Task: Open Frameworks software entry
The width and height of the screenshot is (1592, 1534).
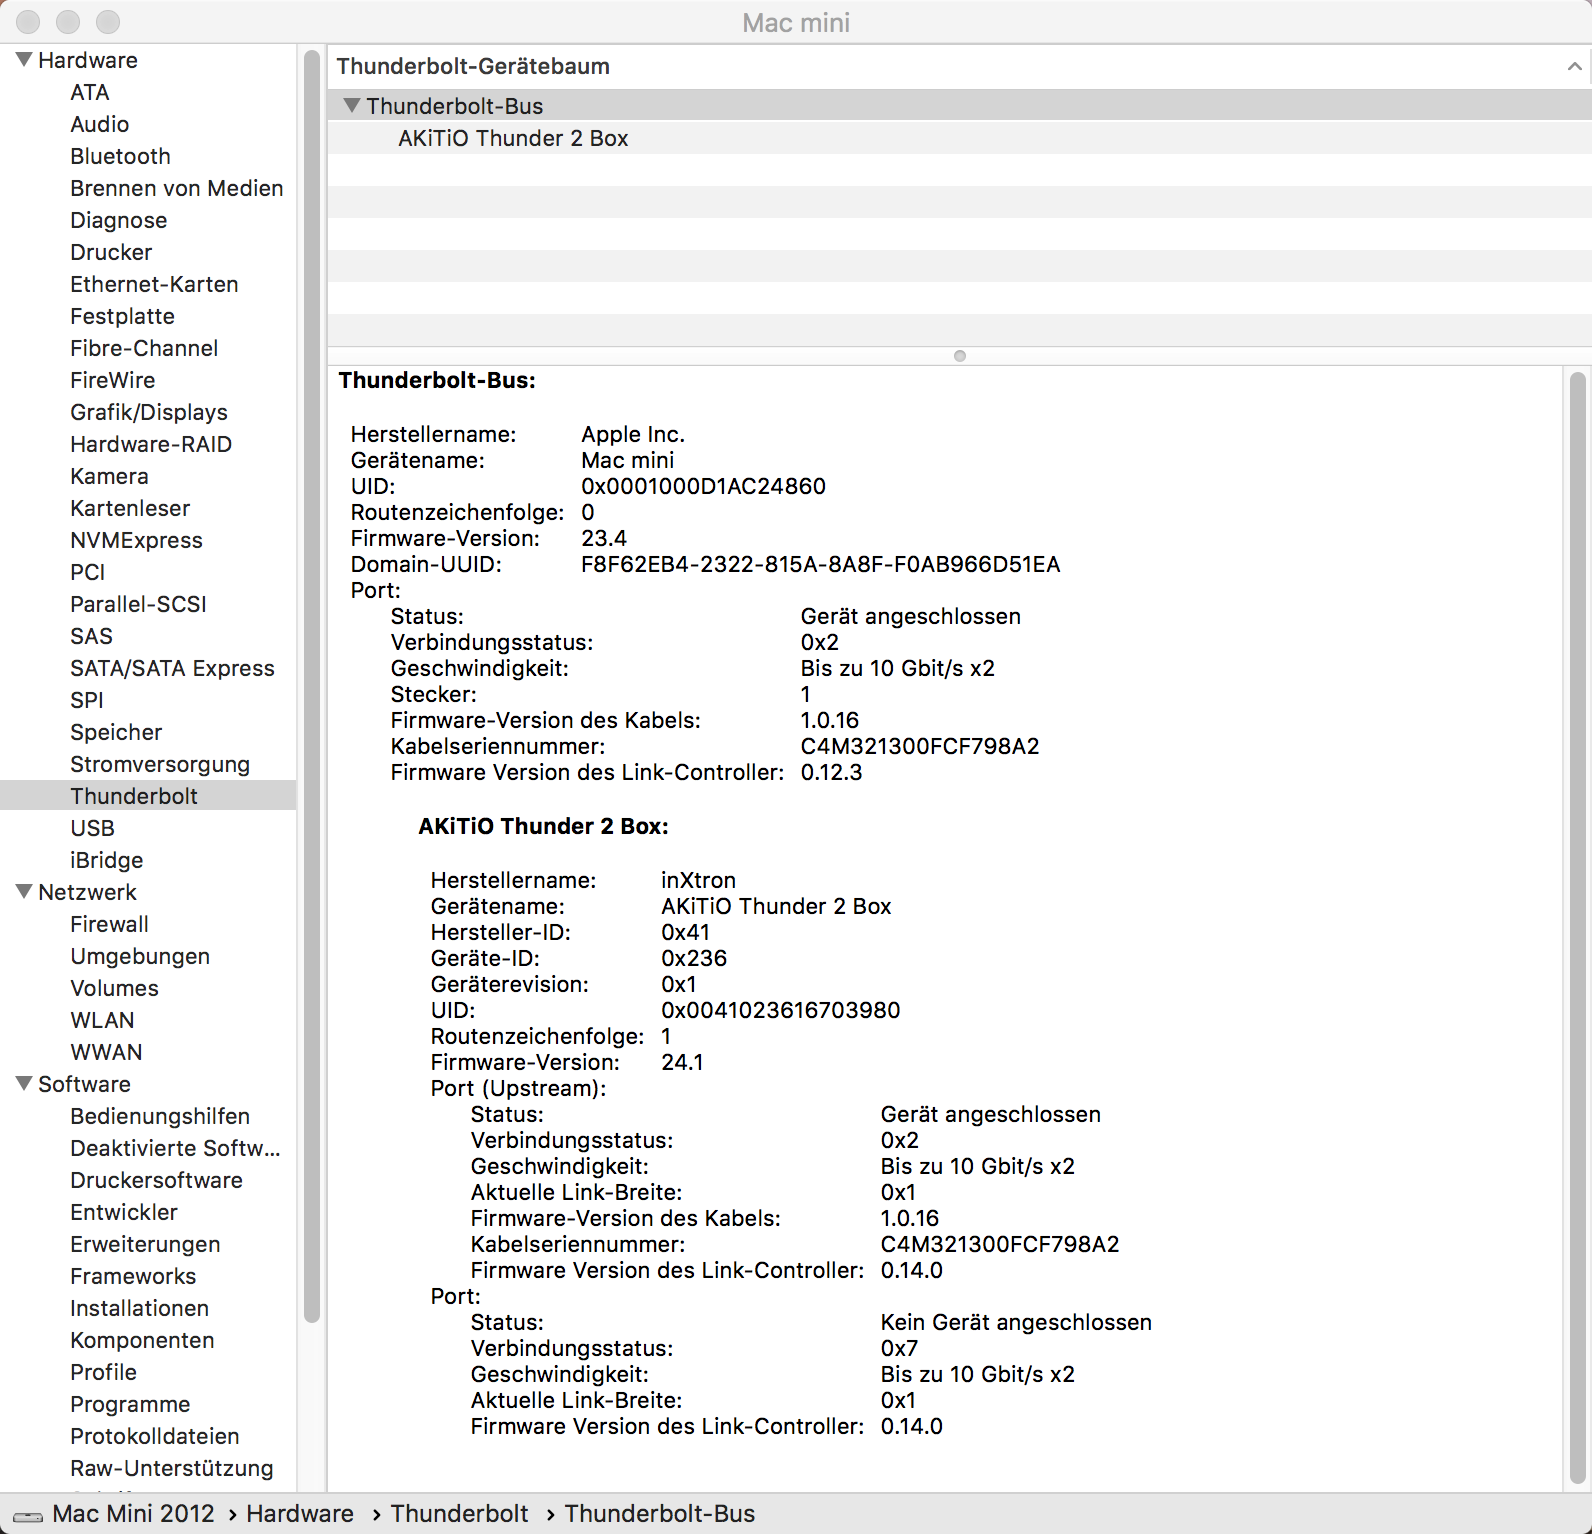Action: pyautogui.click(x=133, y=1276)
